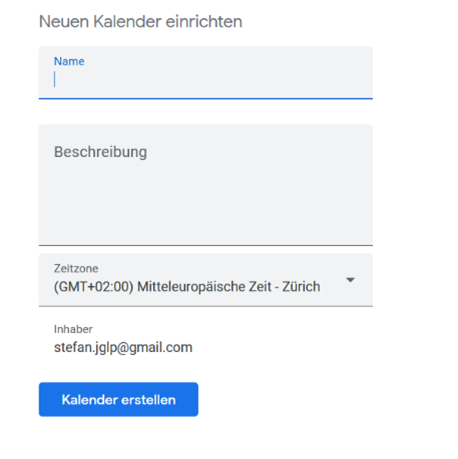458x459 pixels.
Task: Click the Zeitzone dropdown arrow icon
Action: (350, 280)
